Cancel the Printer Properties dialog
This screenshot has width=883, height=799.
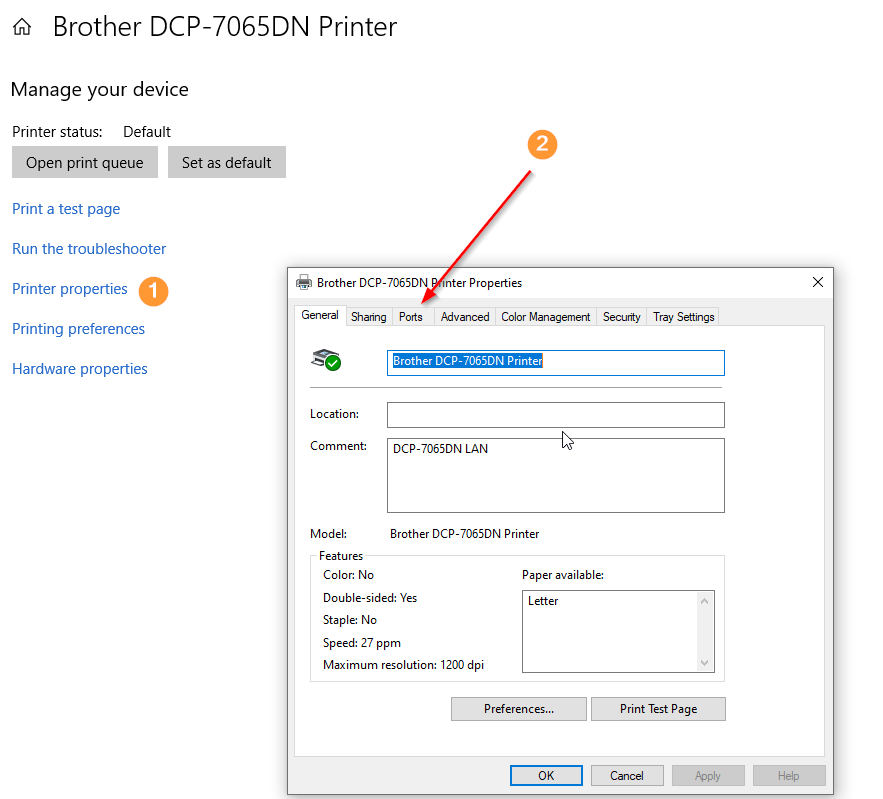point(627,775)
